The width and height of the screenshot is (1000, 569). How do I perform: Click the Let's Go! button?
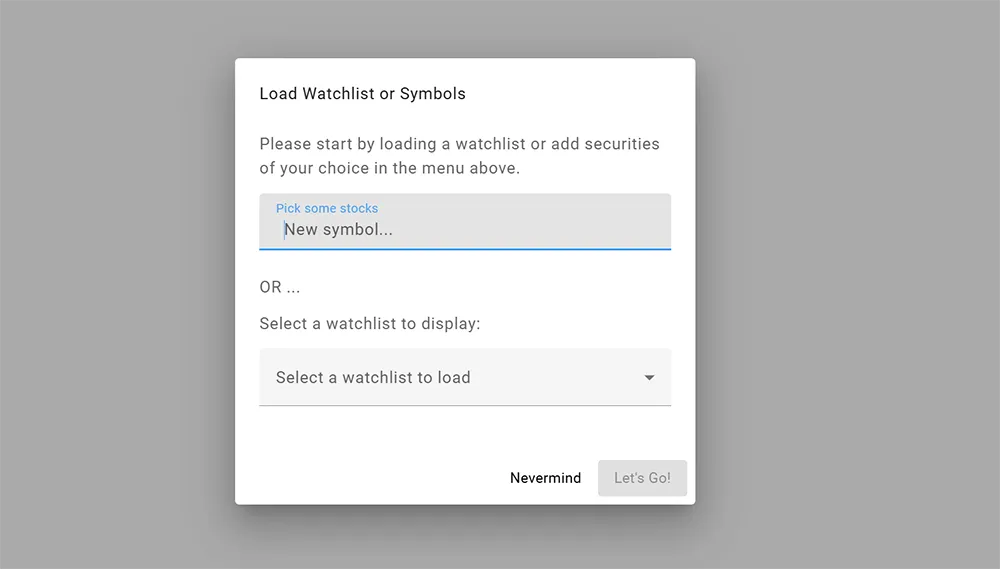(x=642, y=478)
